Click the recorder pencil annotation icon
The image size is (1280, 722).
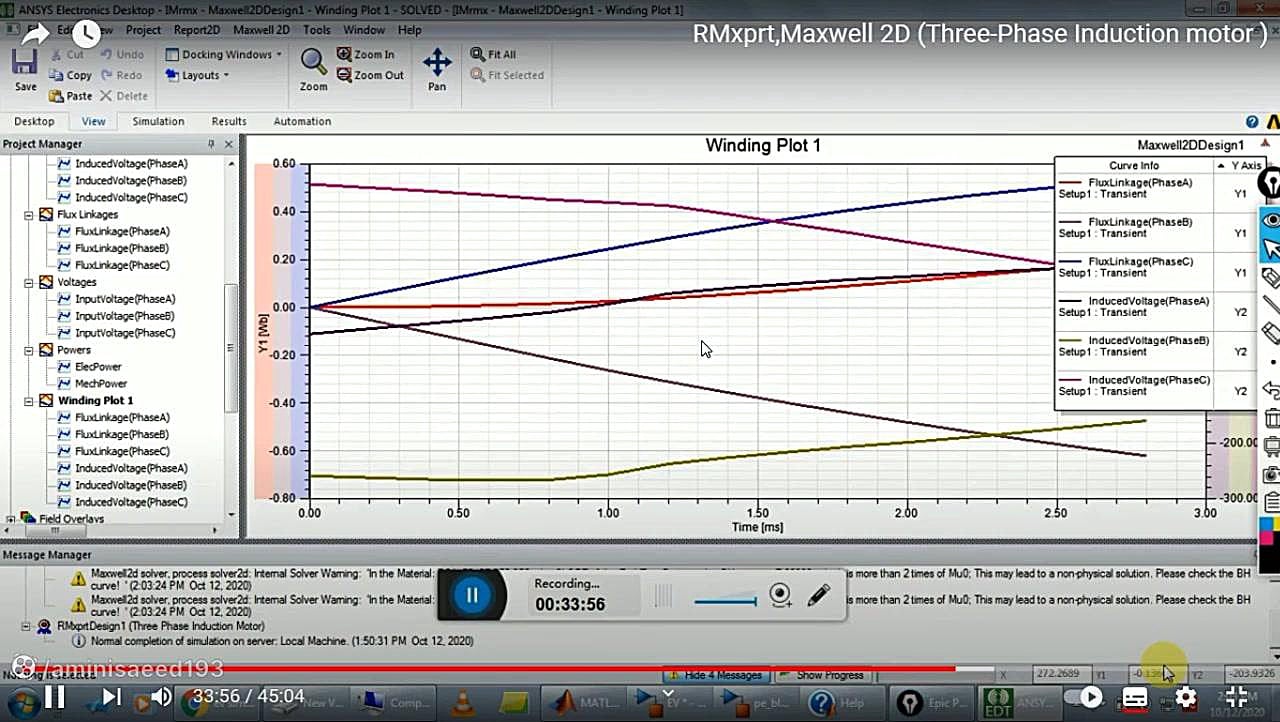[x=819, y=595]
